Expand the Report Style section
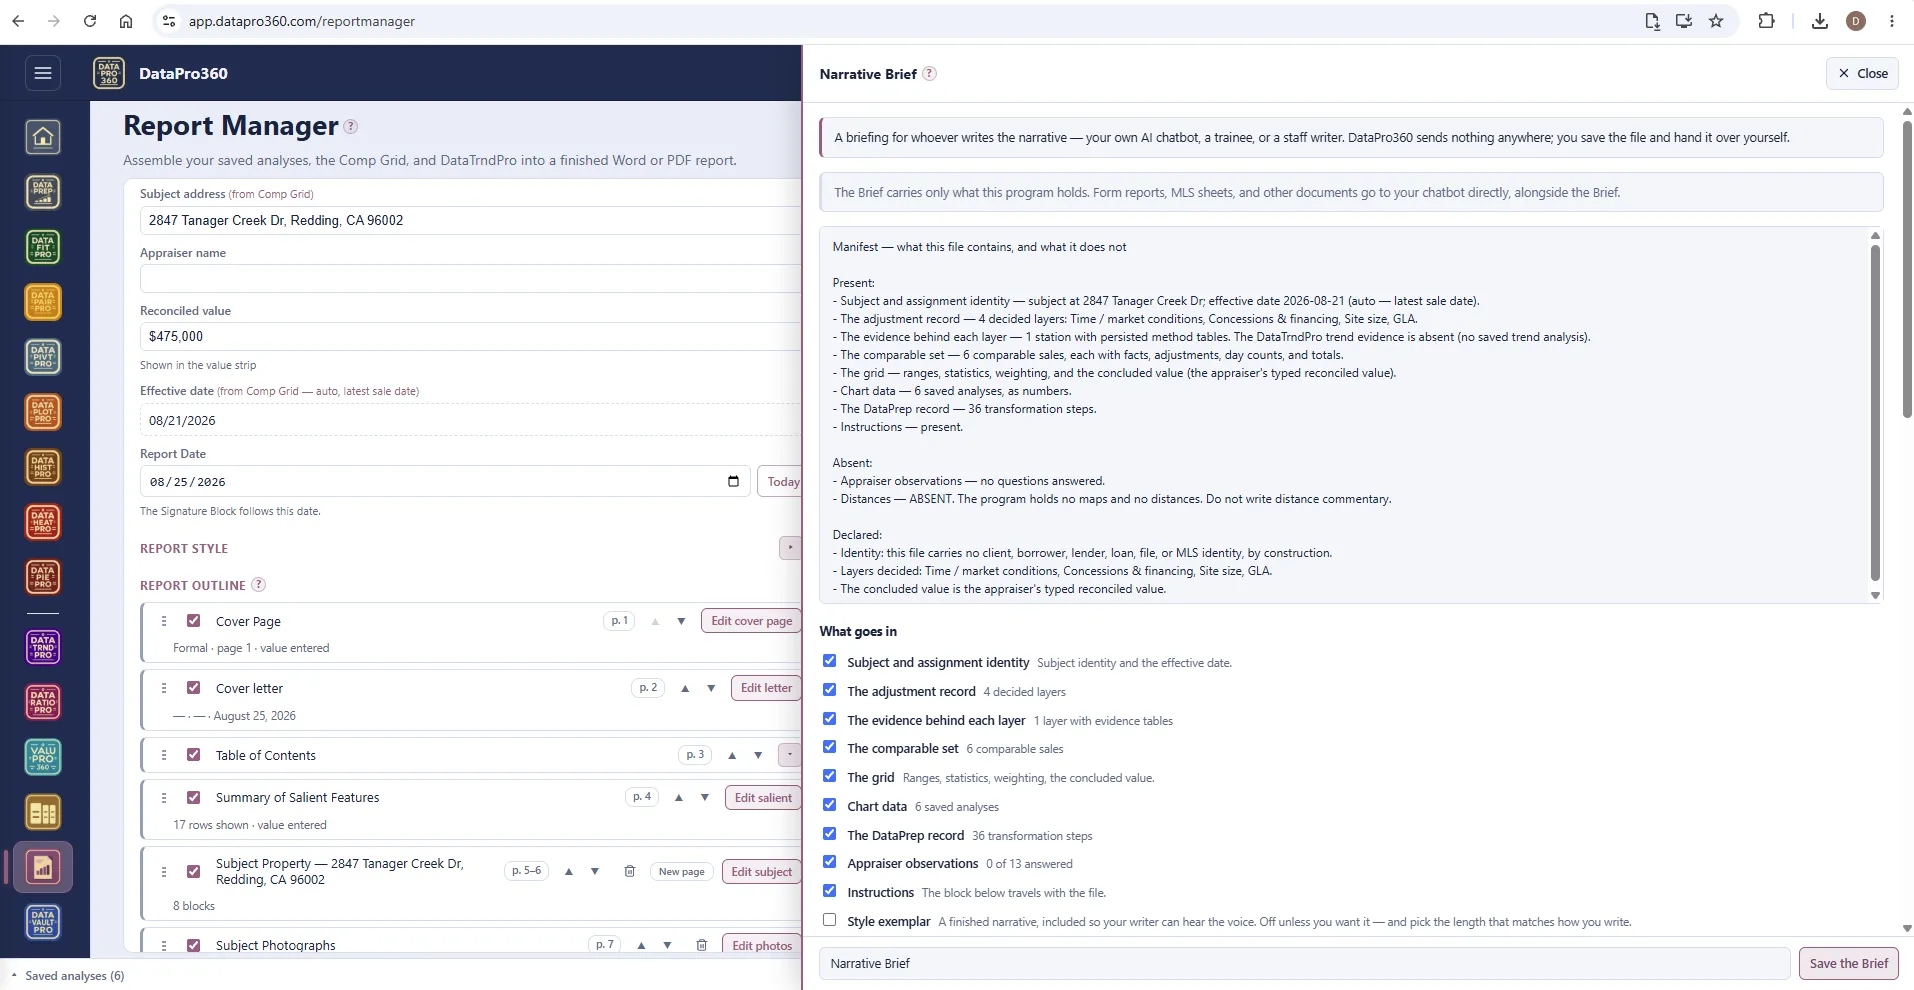 point(790,548)
